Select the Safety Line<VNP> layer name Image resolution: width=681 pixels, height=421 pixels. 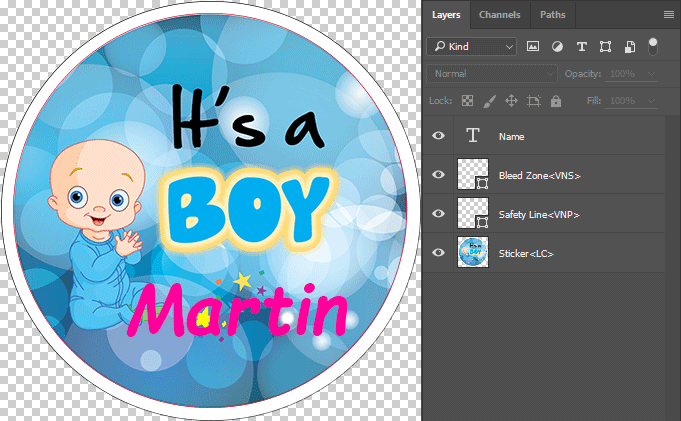539,215
